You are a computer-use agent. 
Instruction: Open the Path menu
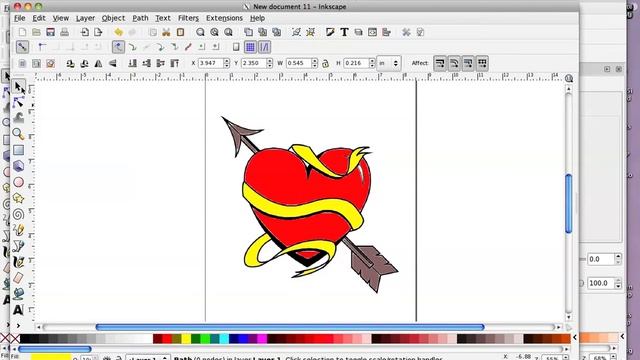[140, 18]
